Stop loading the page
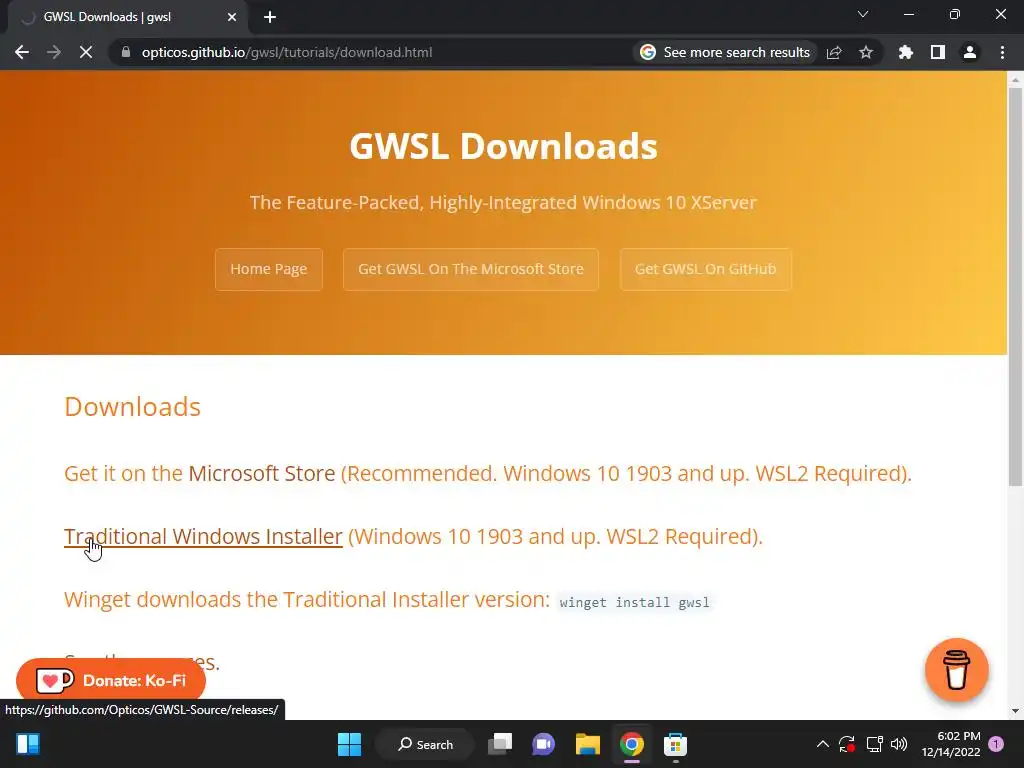Image resolution: width=1024 pixels, height=768 pixels. pos(86,52)
